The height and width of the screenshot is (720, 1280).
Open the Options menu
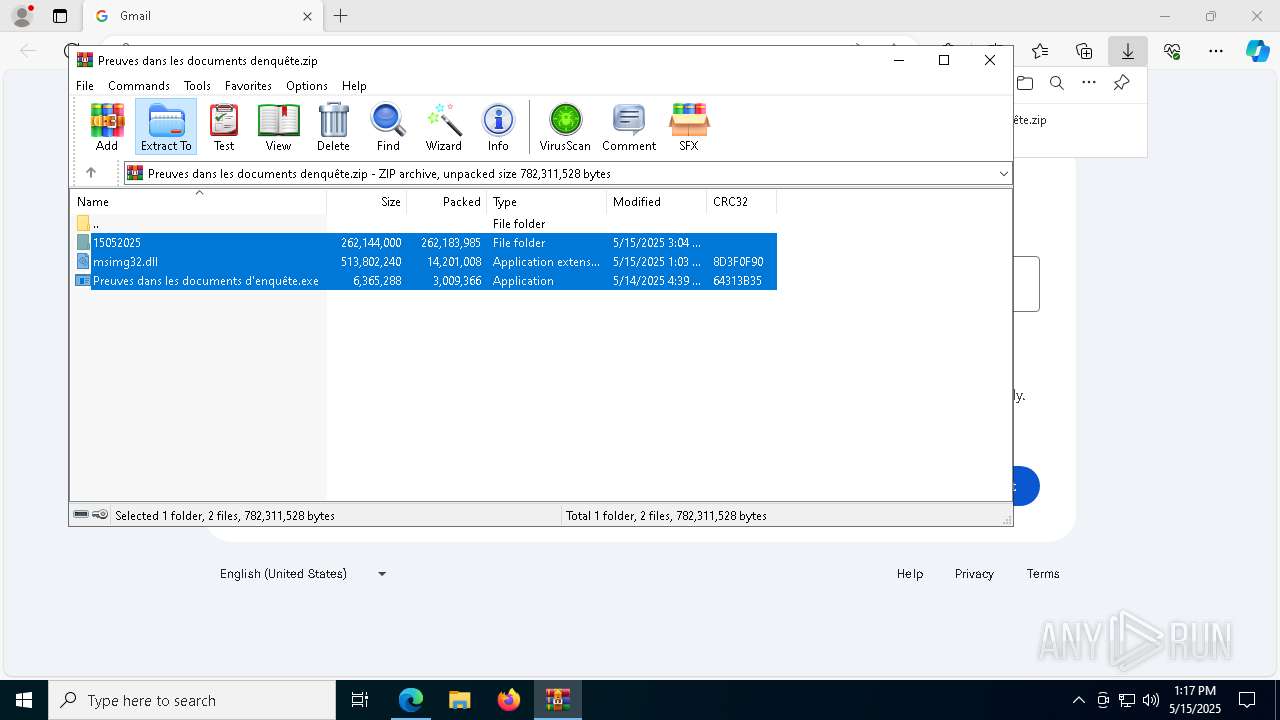point(307,86)
